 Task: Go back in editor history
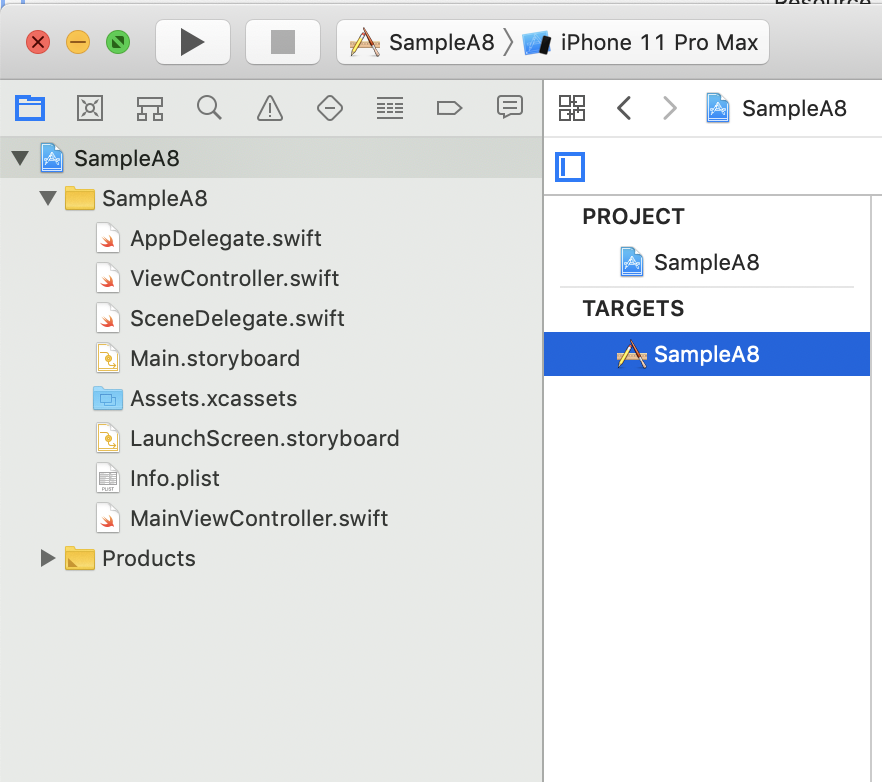coord(624,108)
